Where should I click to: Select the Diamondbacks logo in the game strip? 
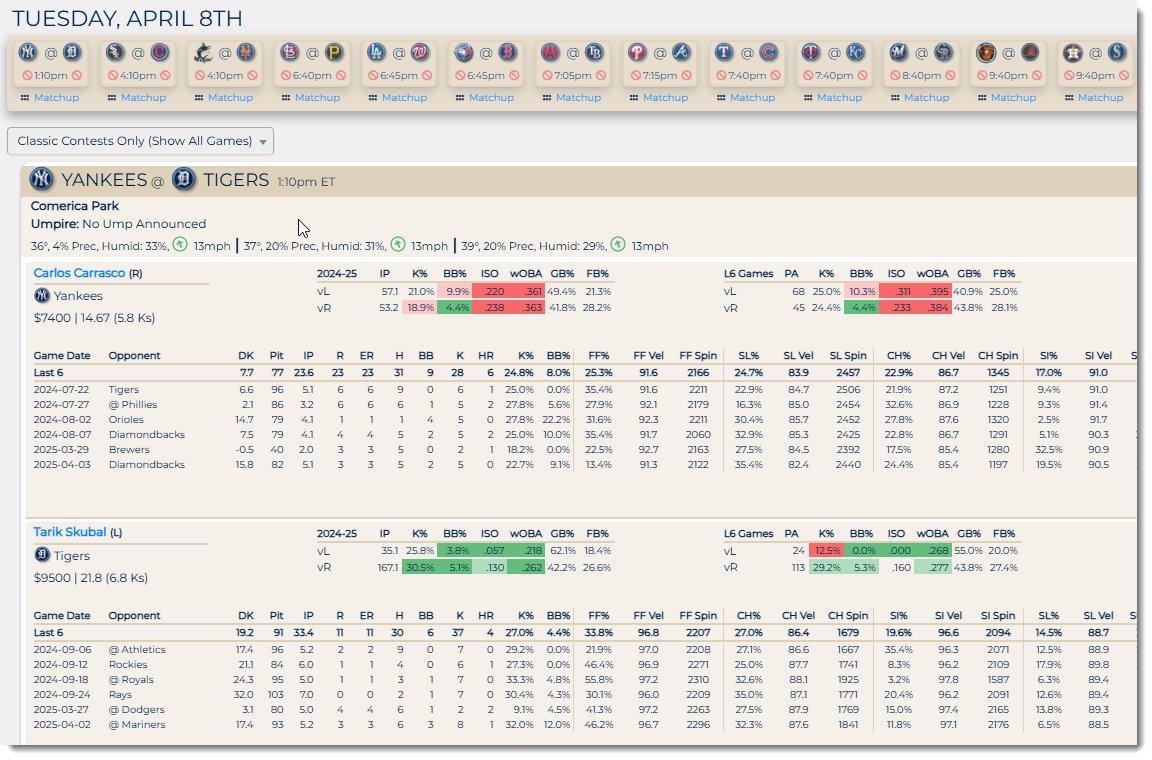(1030, 52)
